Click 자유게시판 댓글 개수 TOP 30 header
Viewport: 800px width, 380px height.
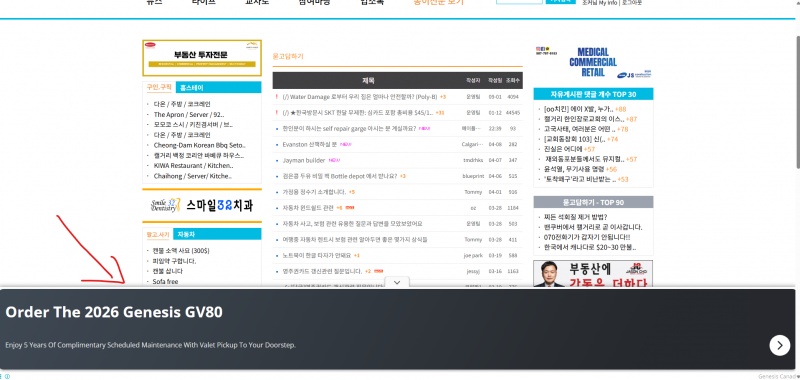593,94
